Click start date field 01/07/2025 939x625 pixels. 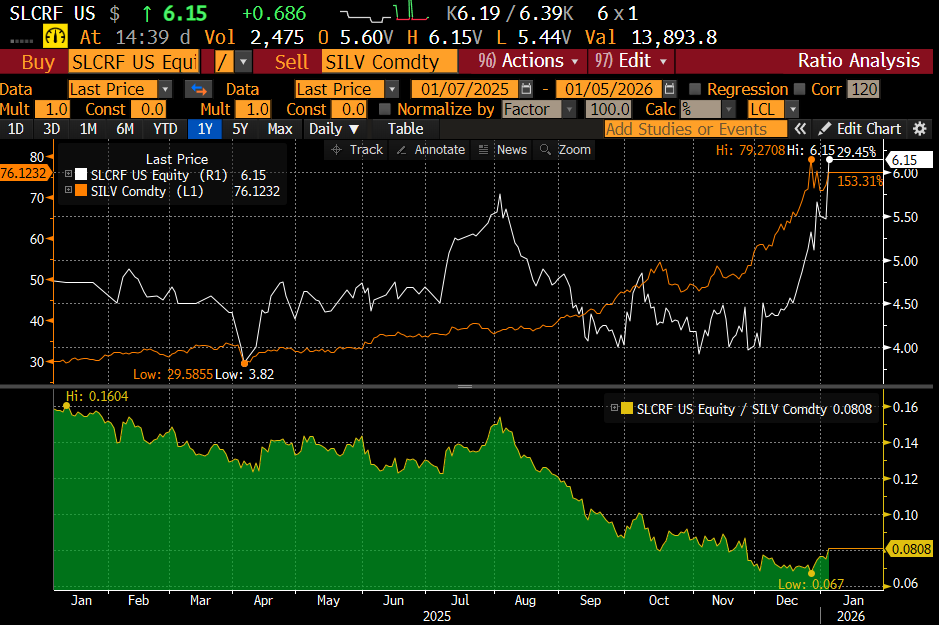[465, 89]
